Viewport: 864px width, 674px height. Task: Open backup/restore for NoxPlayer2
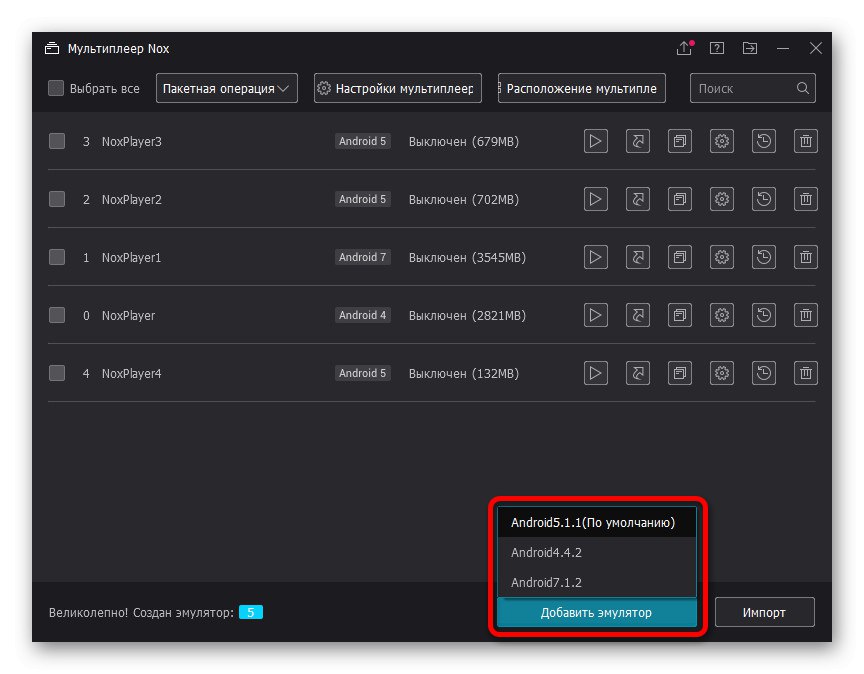coord(764,199)
